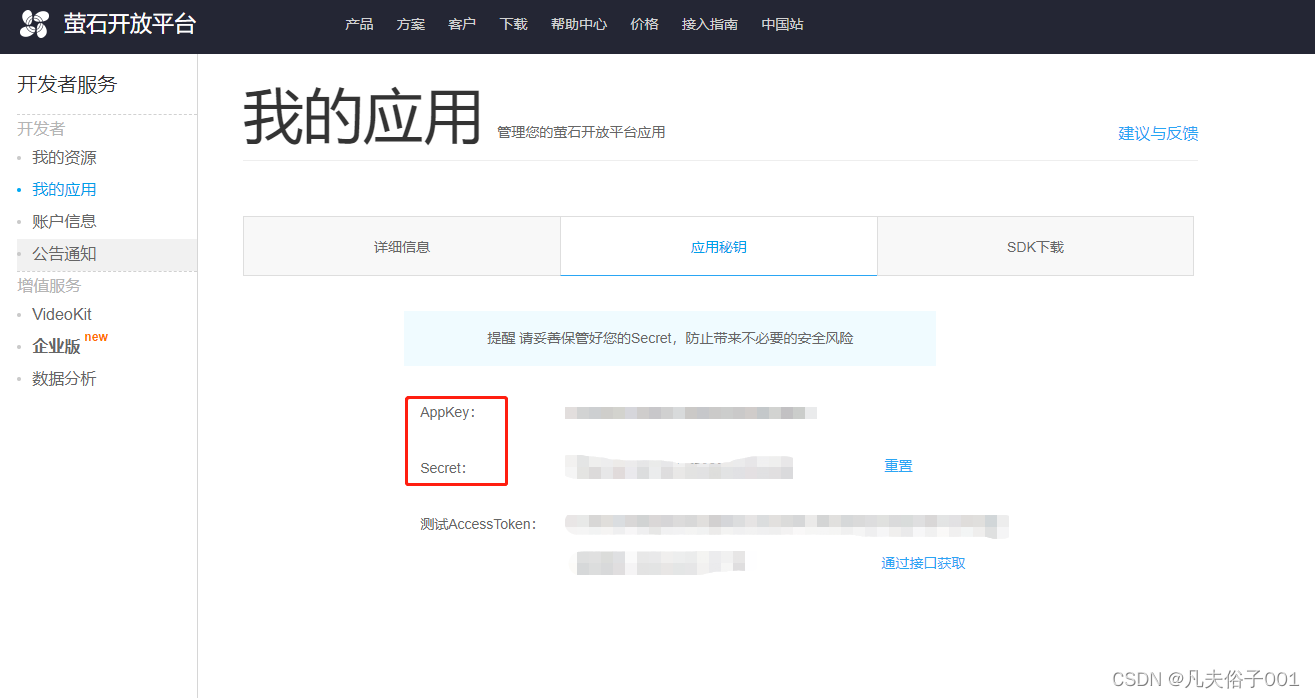Click the 通过接口获取 link
The image size is (1315, 698).
point(923,563)
